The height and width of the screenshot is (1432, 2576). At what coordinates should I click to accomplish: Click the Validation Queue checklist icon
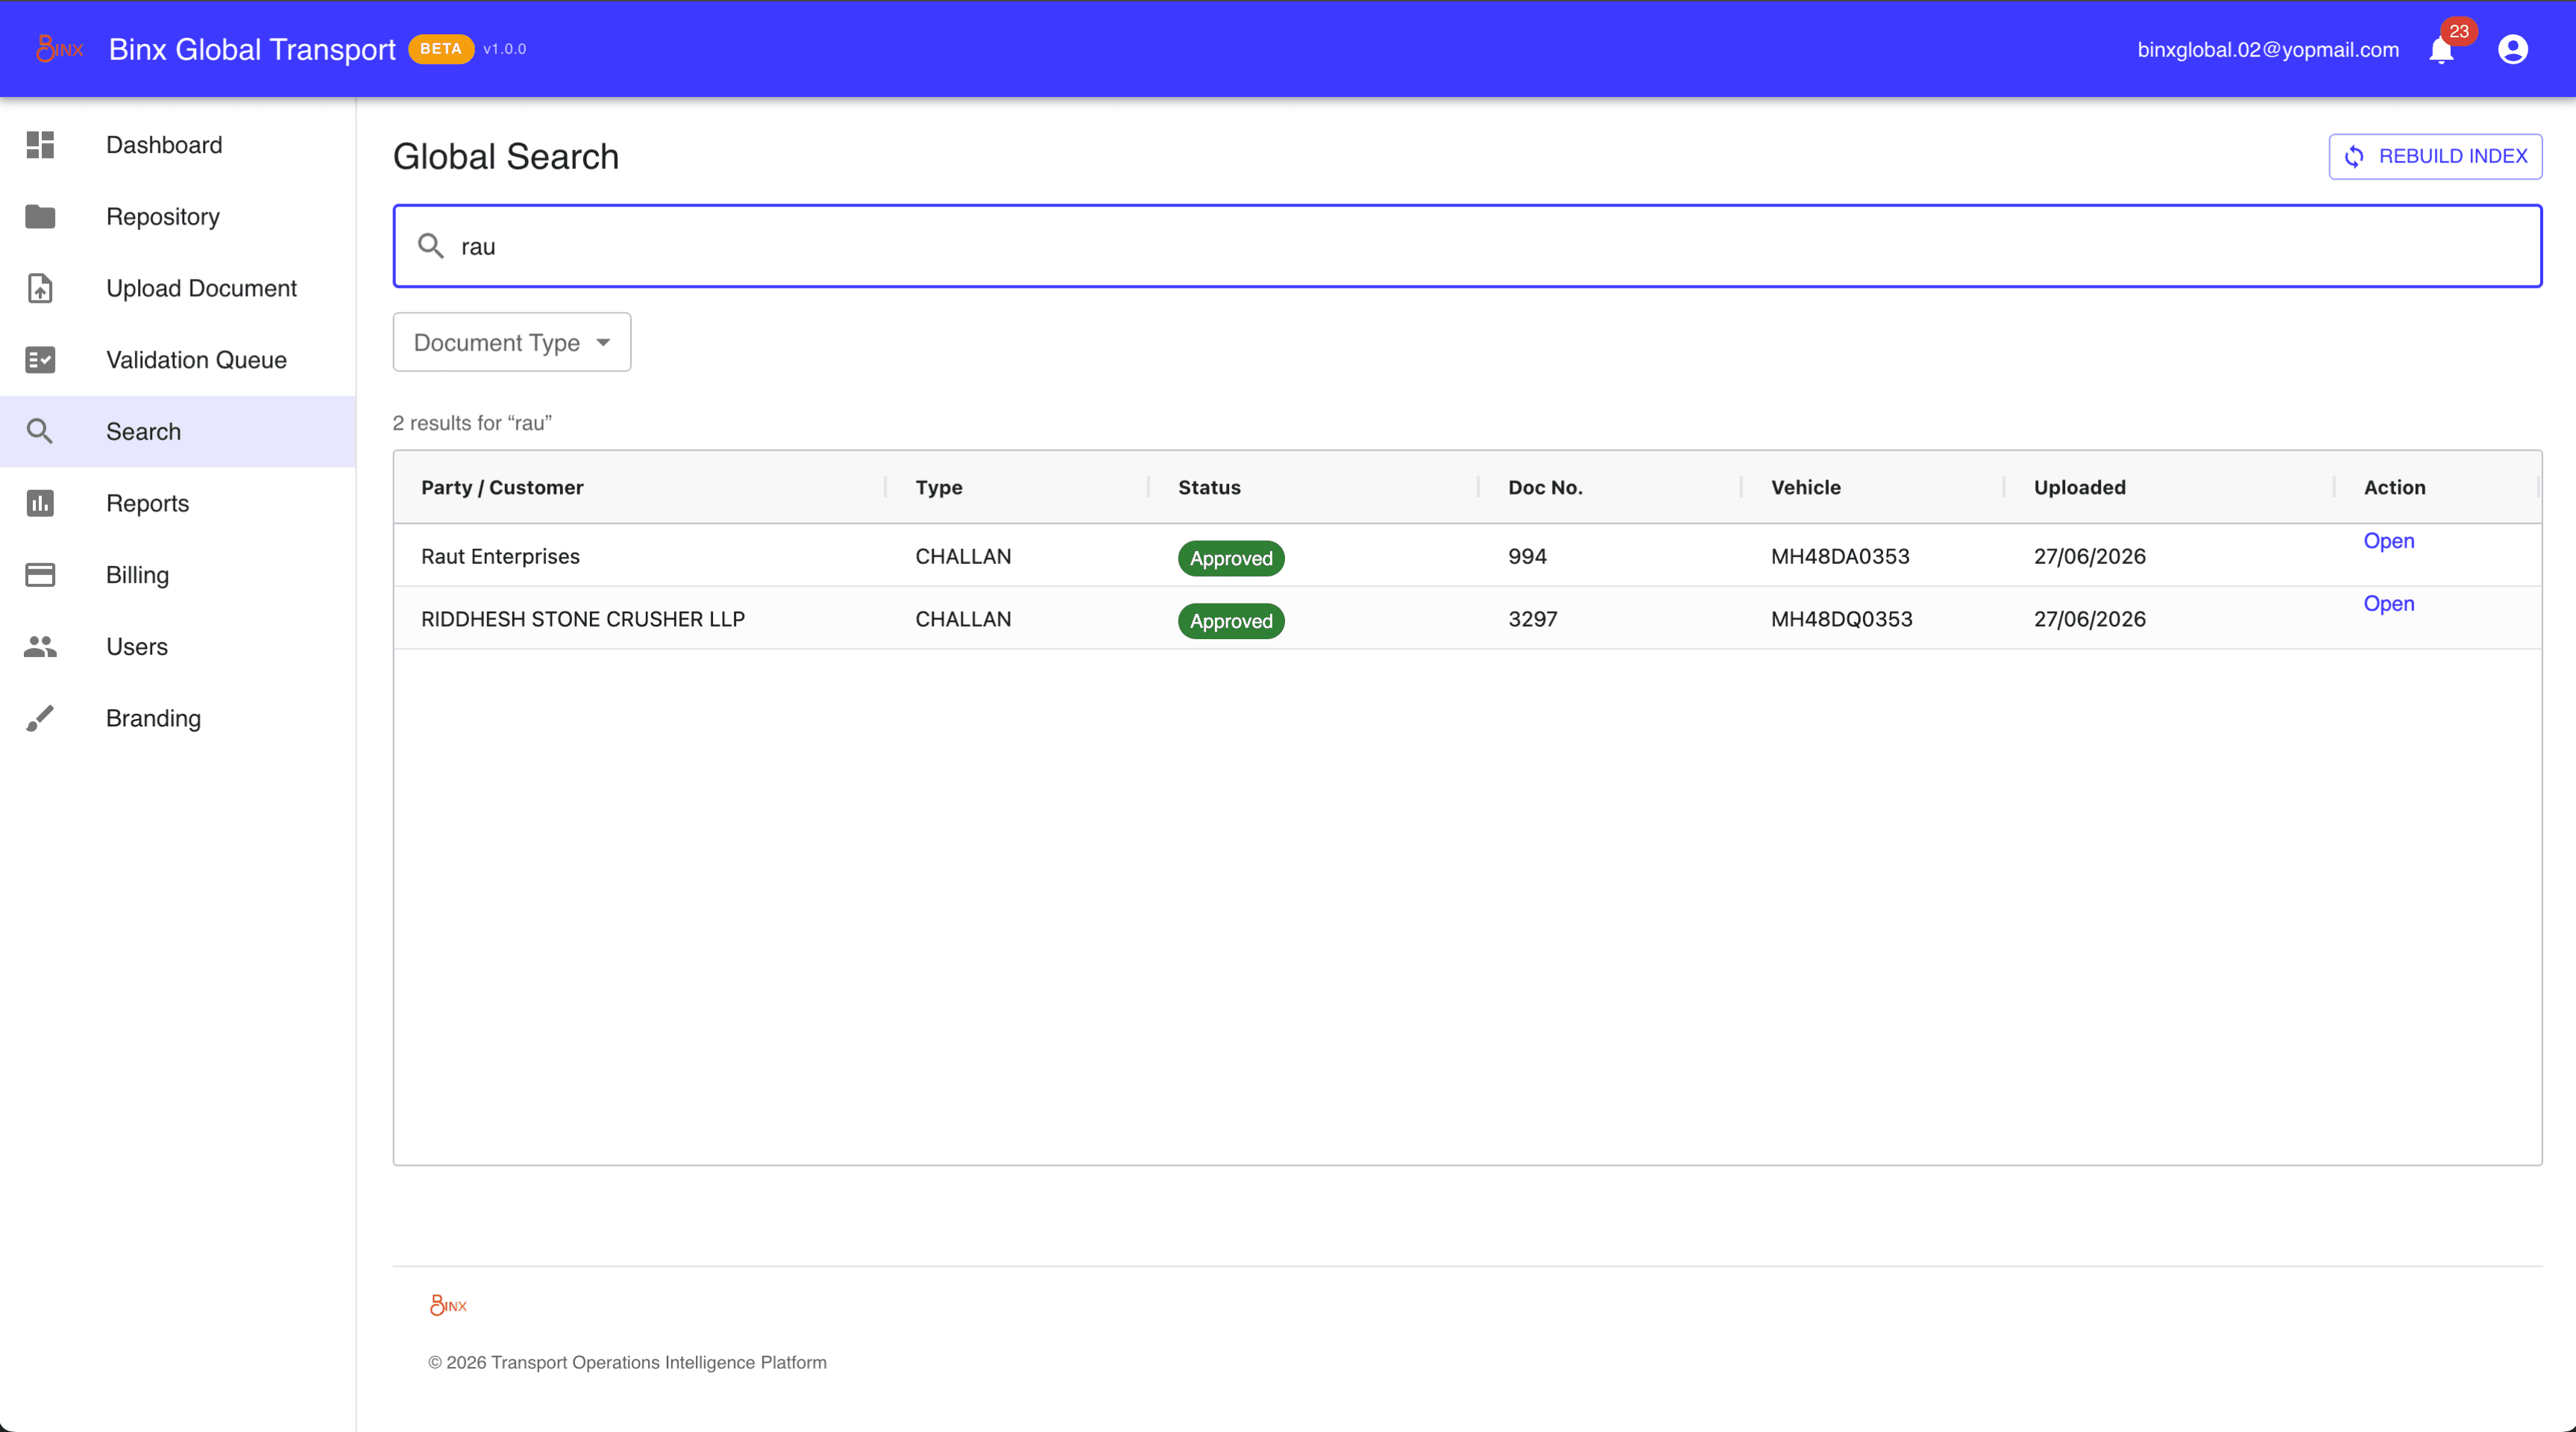[40, 360]
